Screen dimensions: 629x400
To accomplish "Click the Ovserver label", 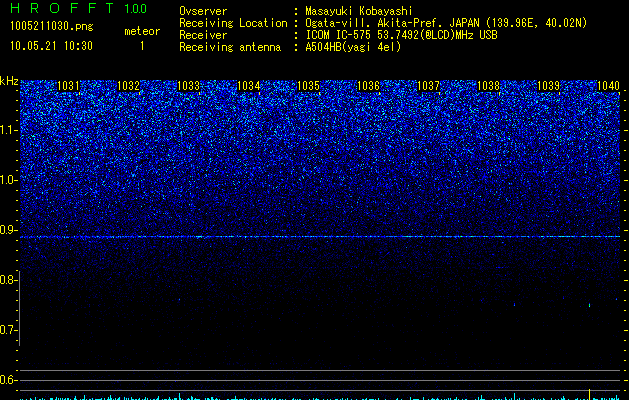I will pos(203,11).
